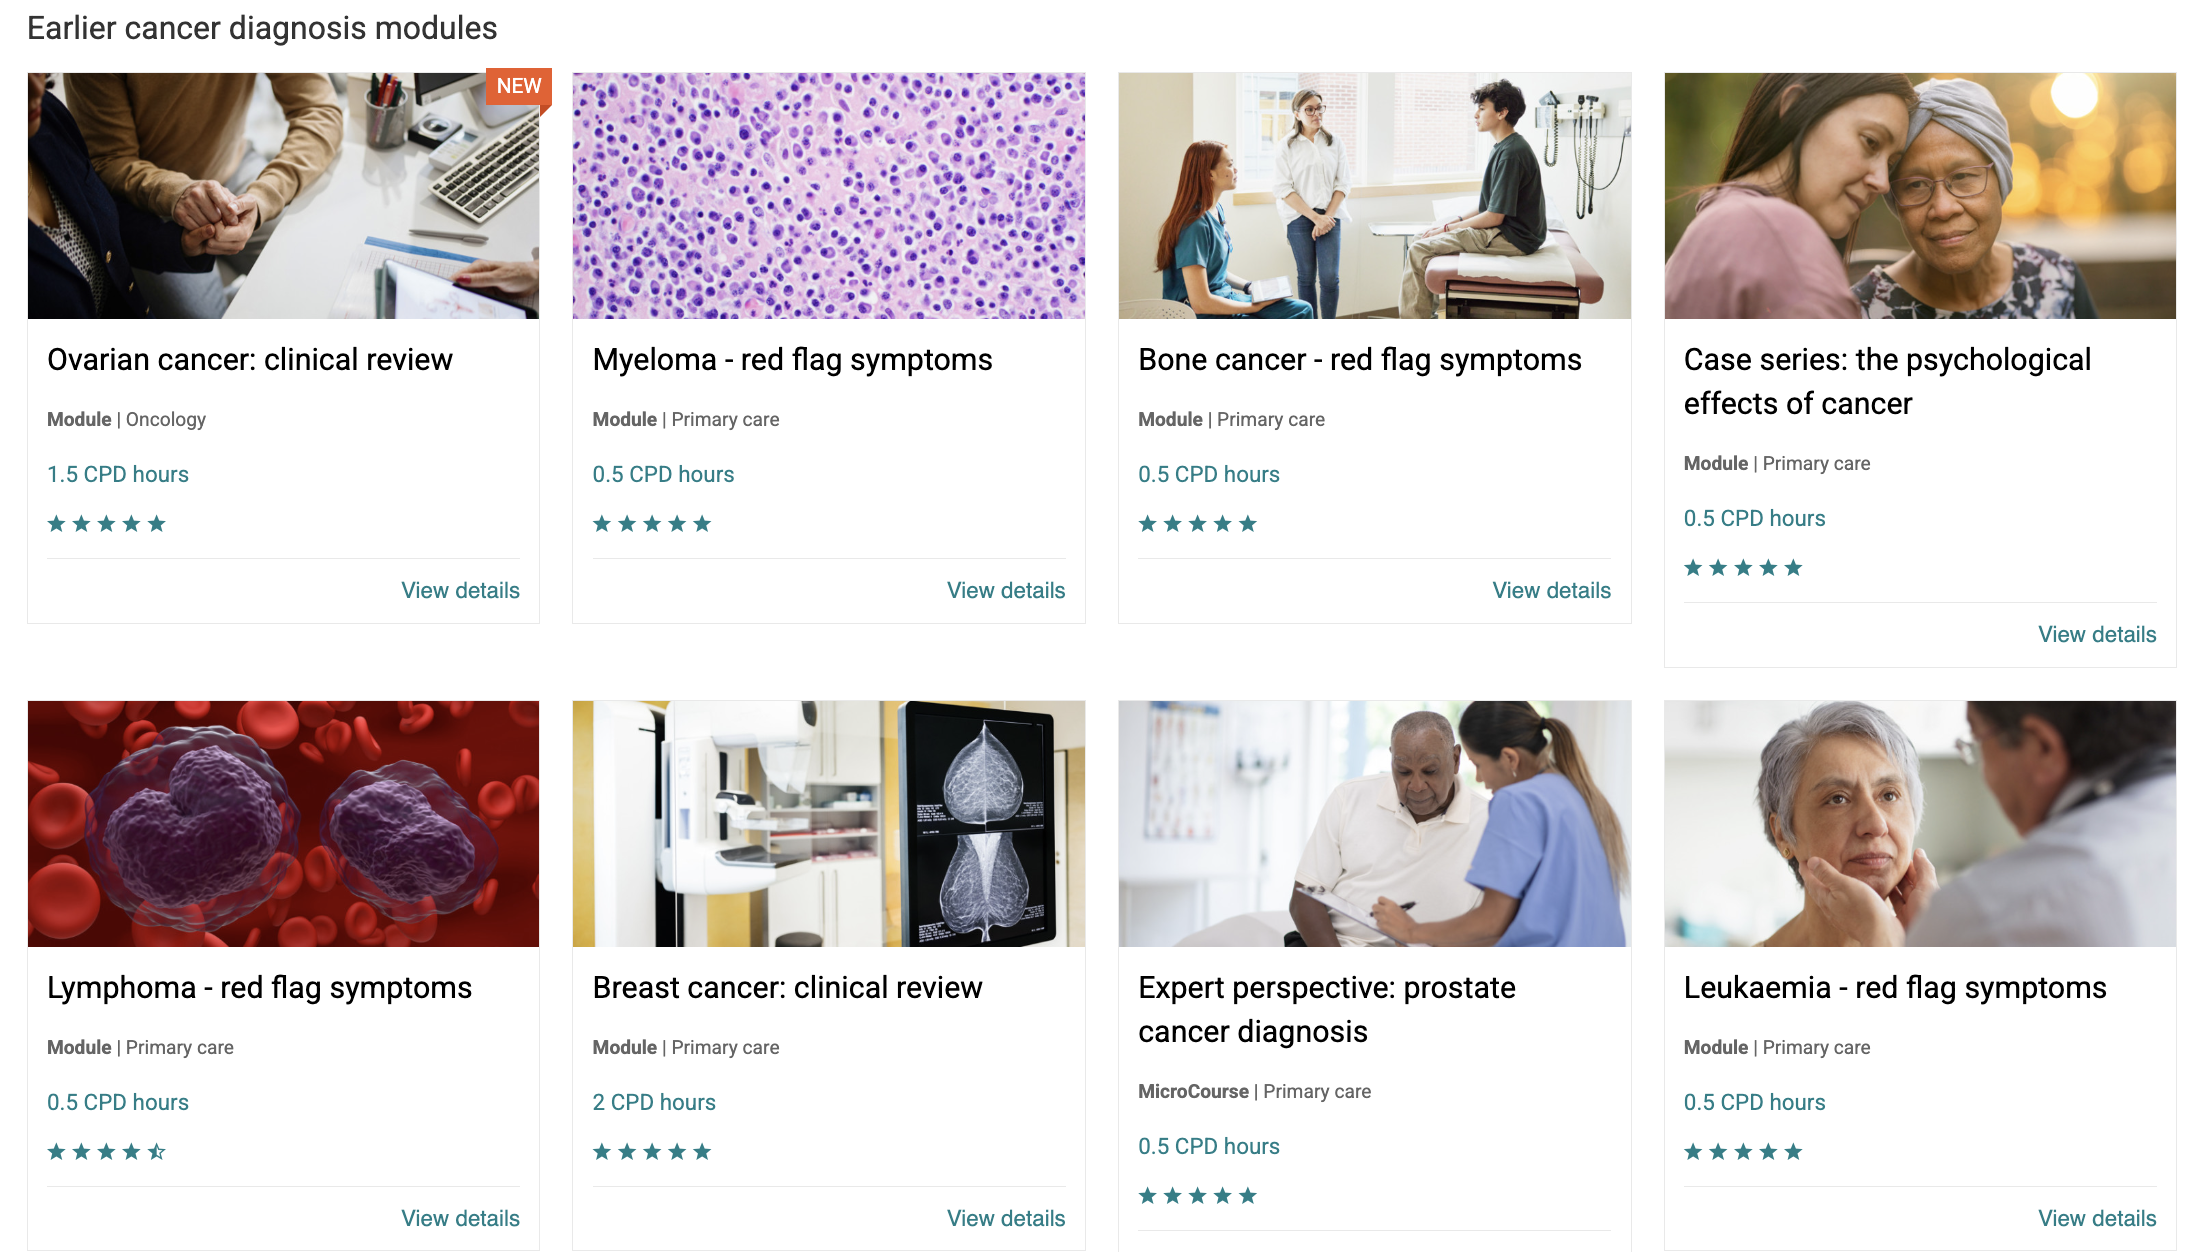Open View details for Ovarian cancer clinical review
The image size is (2198, 1252).
pyautogui.click(x=460, y=591)
